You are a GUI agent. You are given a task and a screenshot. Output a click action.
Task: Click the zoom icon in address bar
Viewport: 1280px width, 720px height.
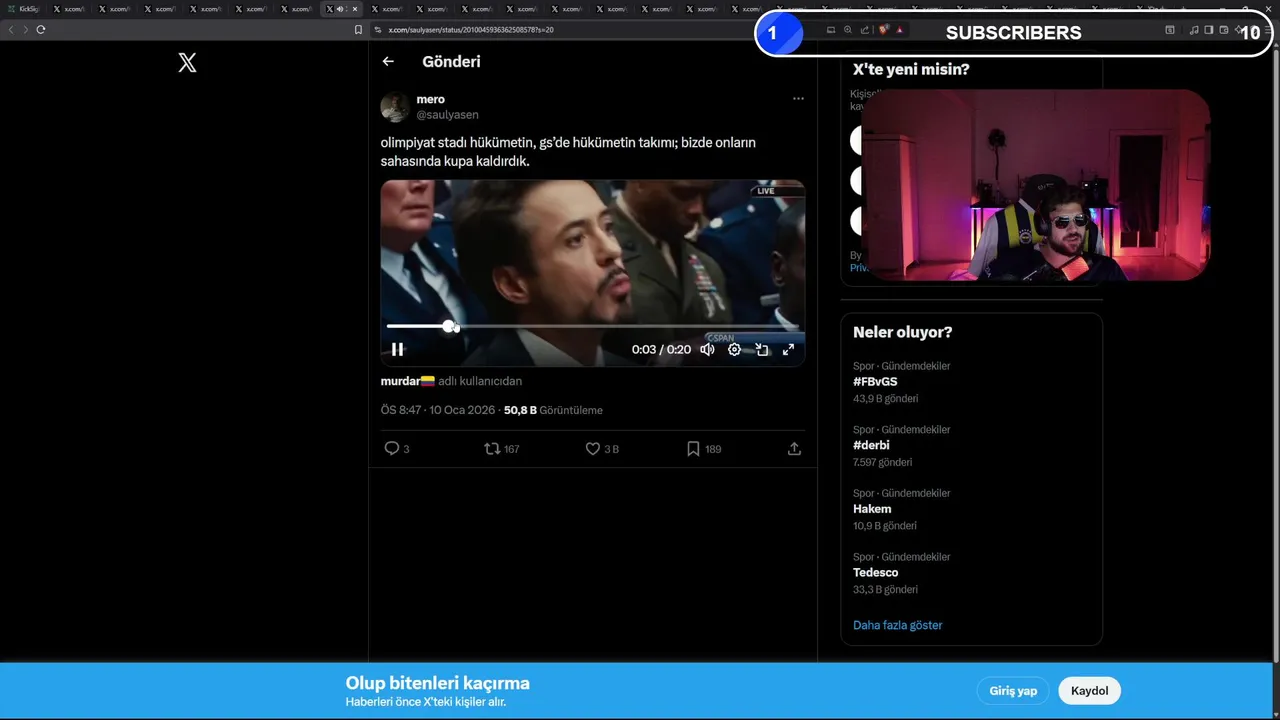tap(848, 30)
